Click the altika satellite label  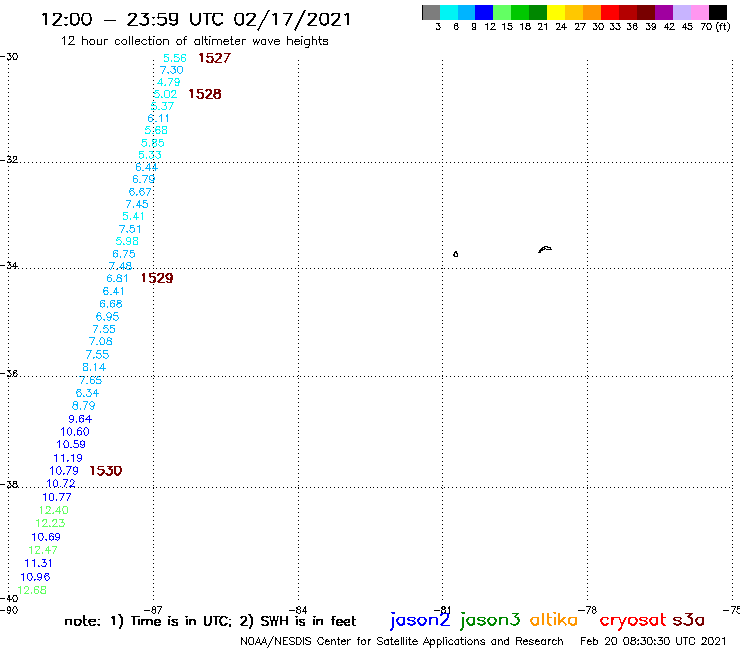553,619
